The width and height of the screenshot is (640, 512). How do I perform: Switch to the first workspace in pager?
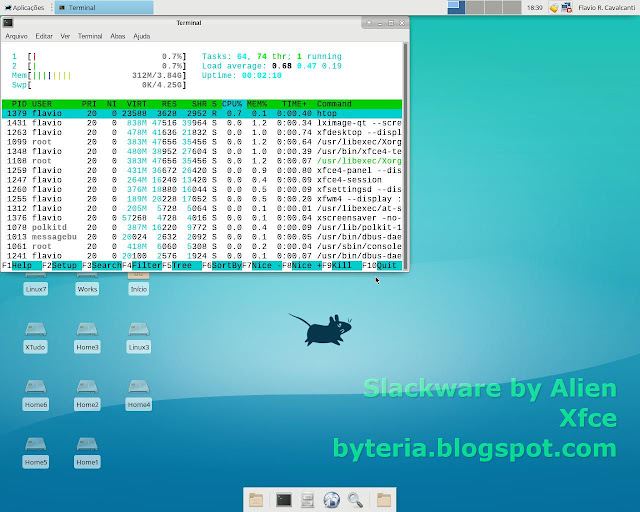456,7
